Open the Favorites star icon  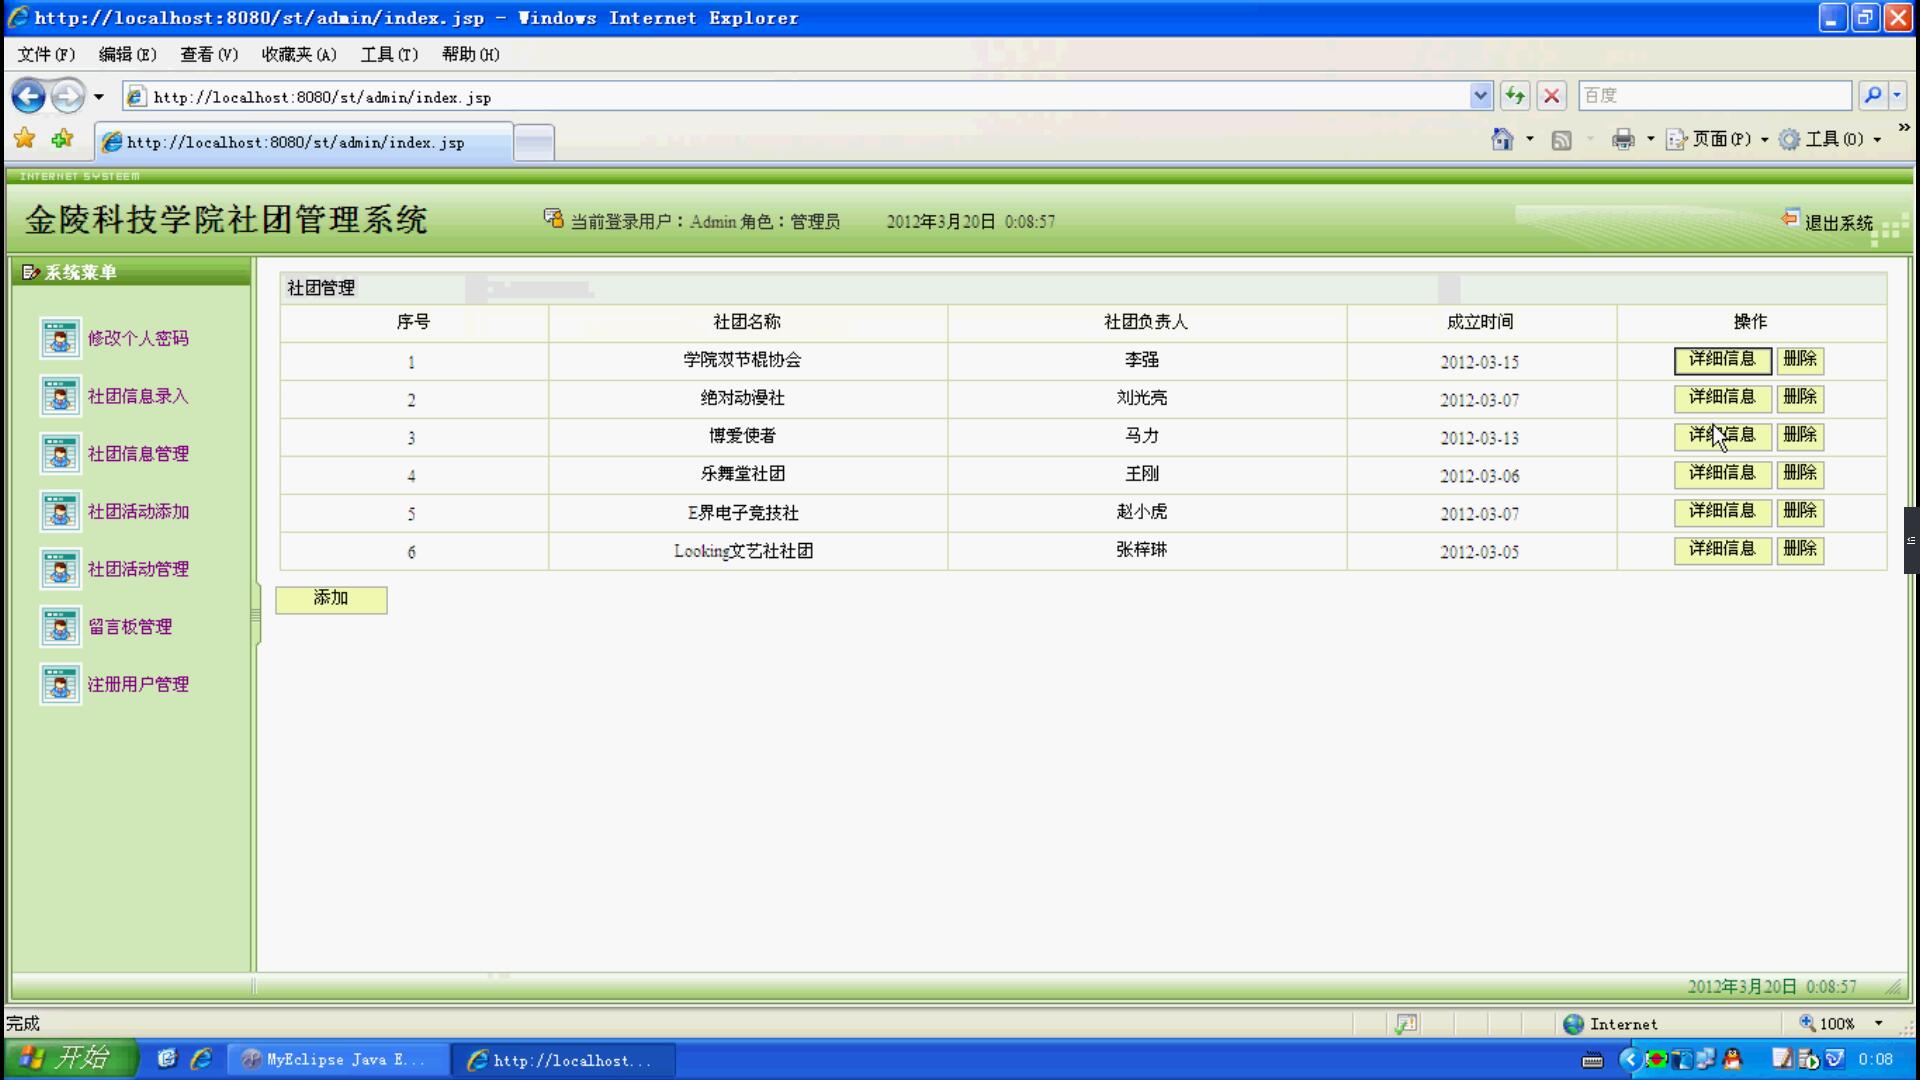pos(25,139)
